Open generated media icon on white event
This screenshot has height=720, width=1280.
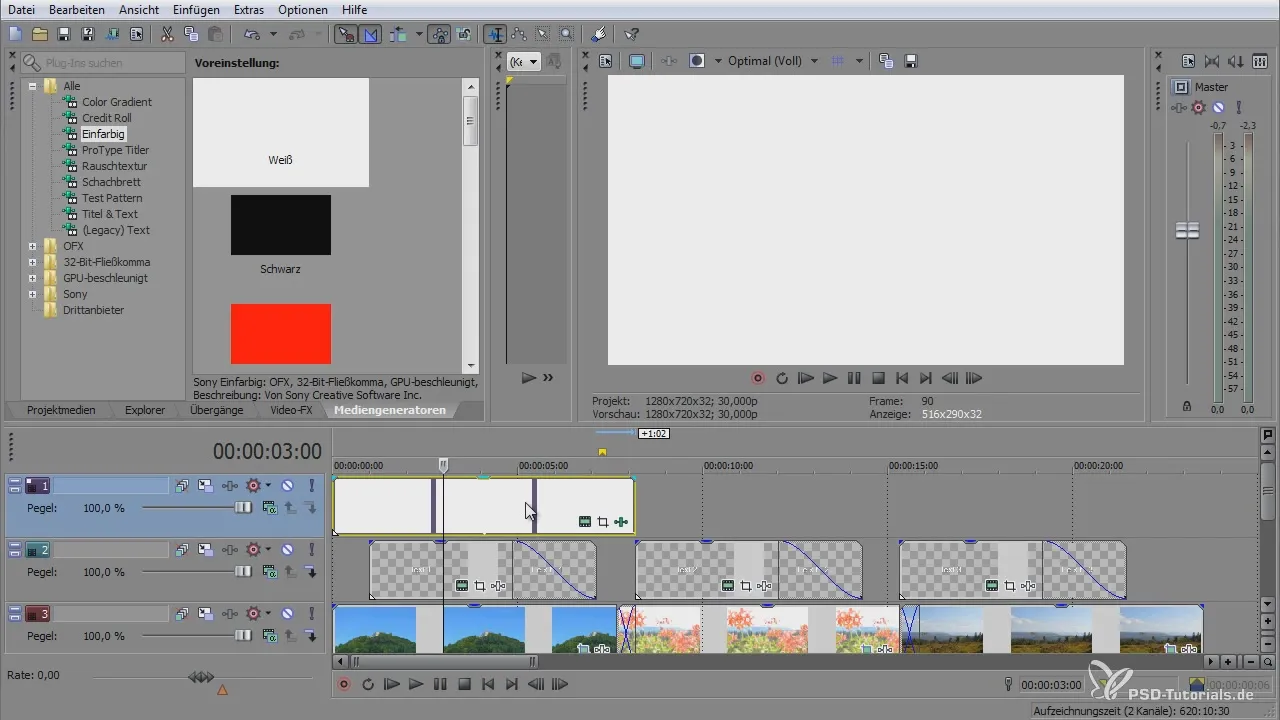pyautogui.click(x=585, y=522)
